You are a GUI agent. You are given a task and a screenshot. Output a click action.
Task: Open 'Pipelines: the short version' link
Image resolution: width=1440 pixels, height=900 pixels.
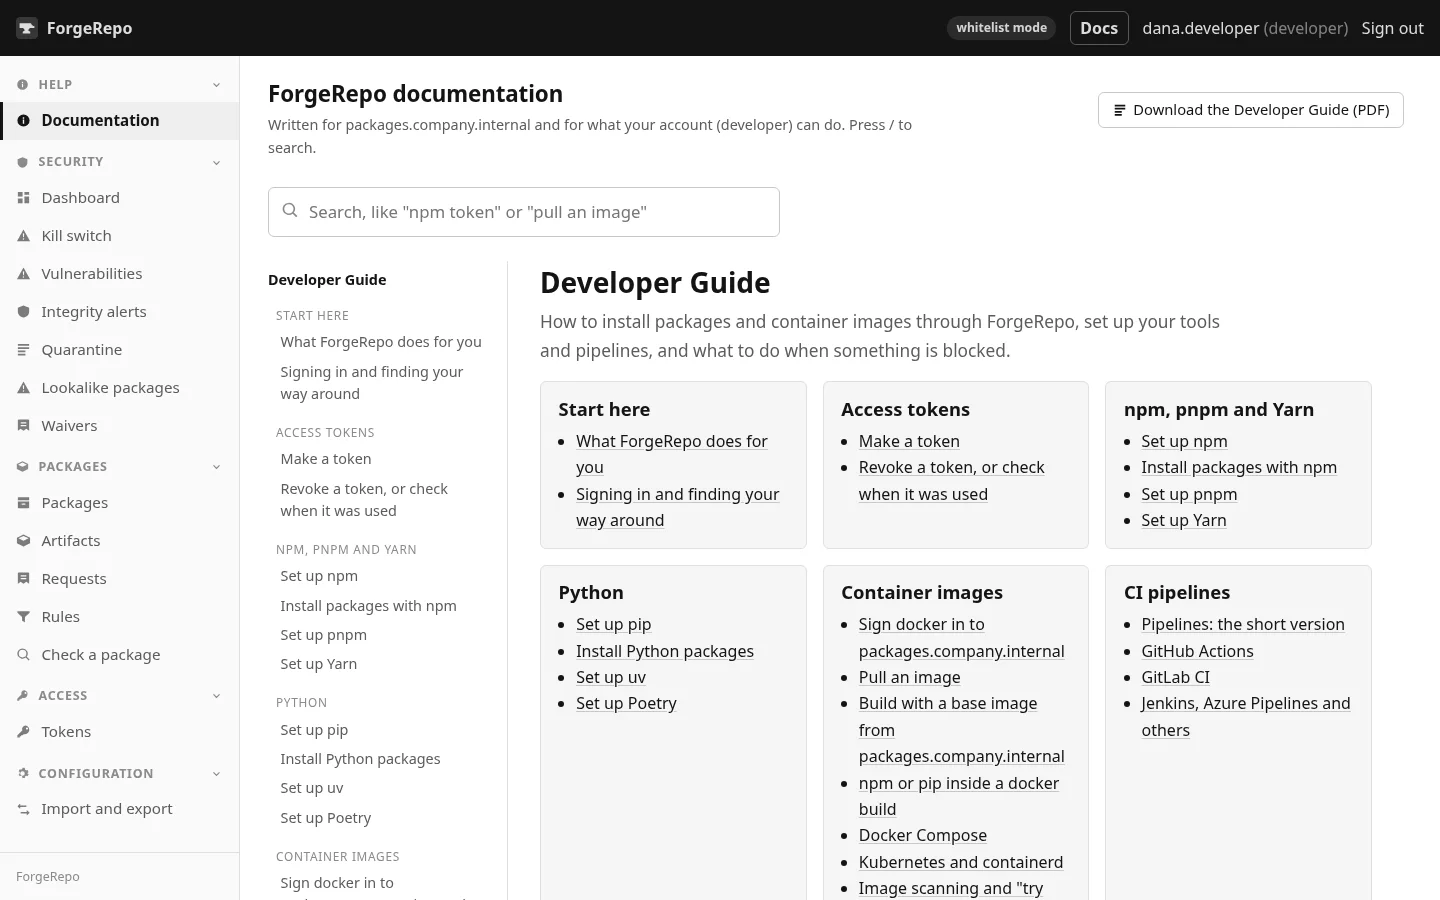1243,624
